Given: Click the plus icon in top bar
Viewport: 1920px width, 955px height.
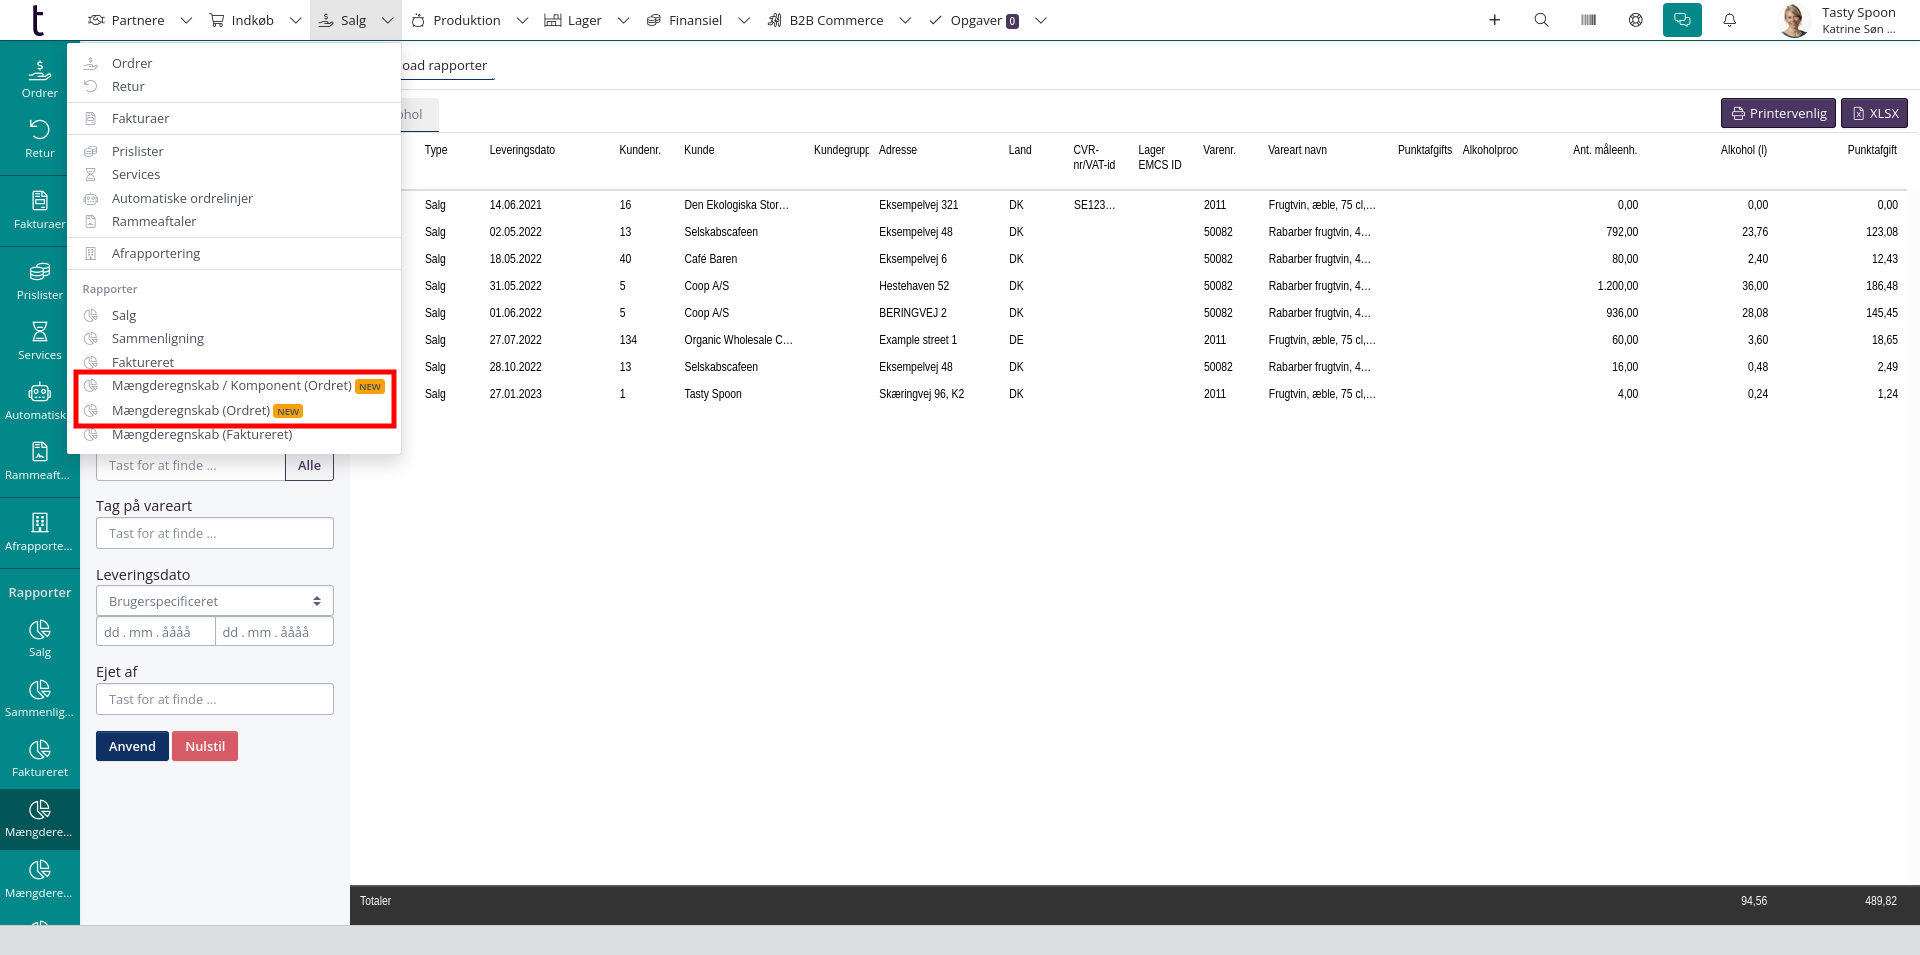Looking at the screenshot, I should click(1494, 20).
